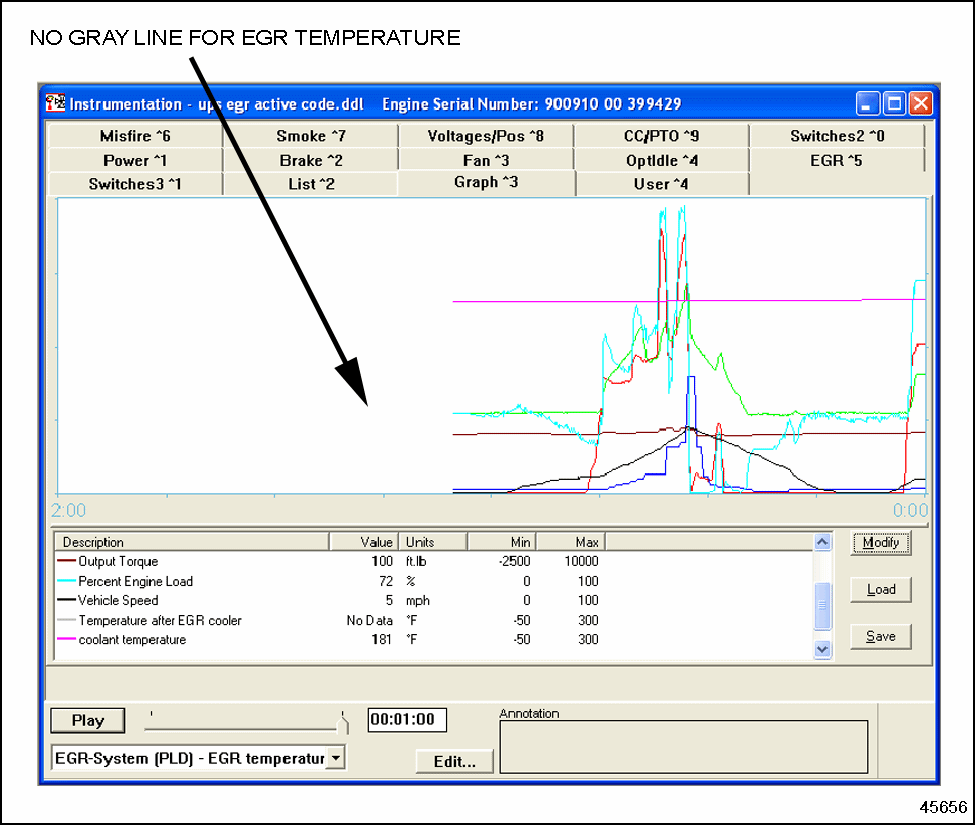This screenshot has height=825, width=975.
Task: Select the Percent Engine Load row
Action: 135,581
